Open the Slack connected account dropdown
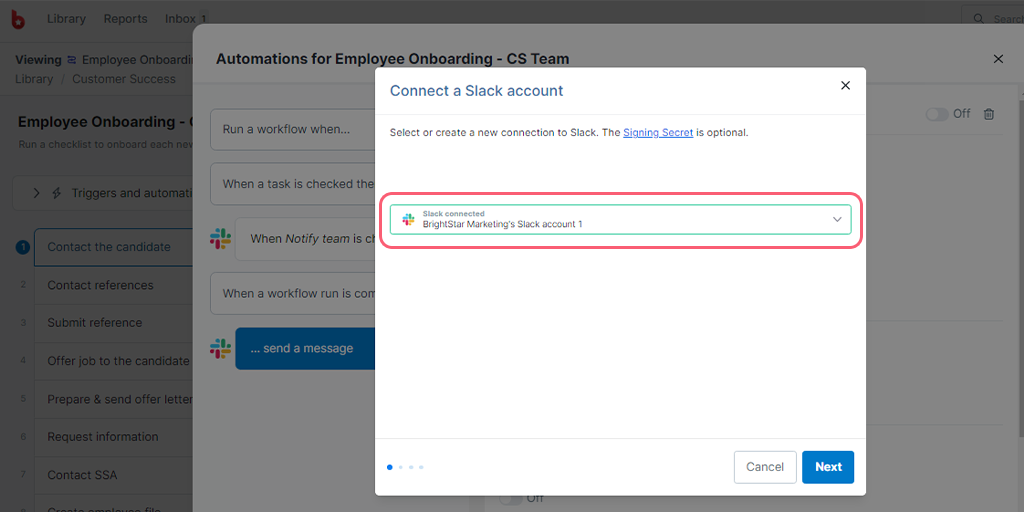 click(620, 219)
